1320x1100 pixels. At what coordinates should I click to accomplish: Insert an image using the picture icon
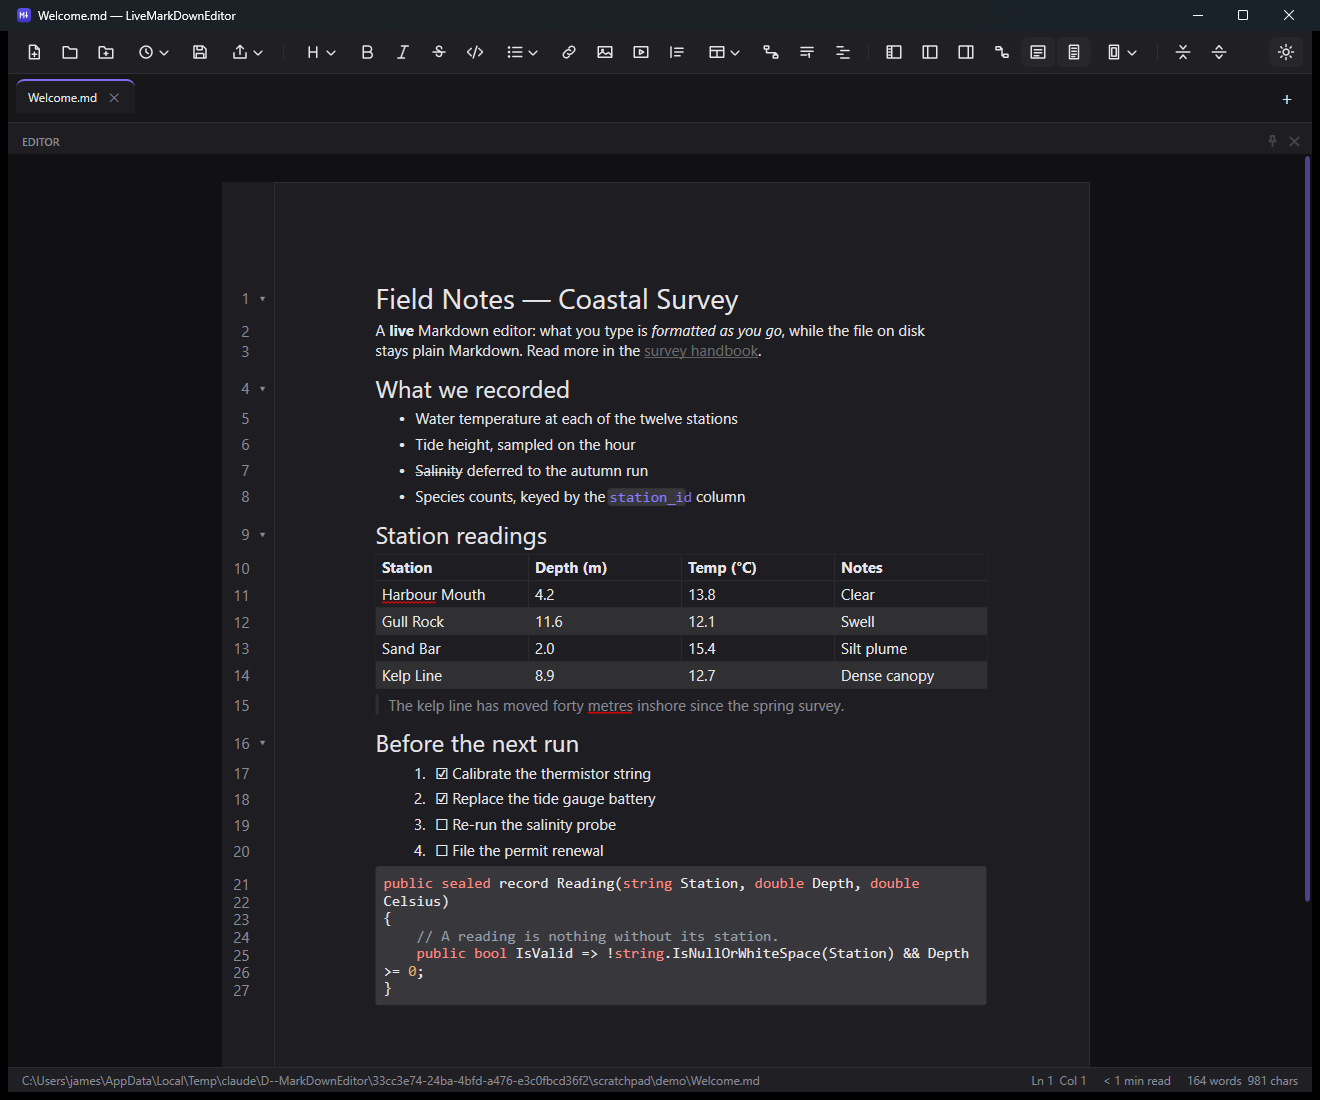tap(605, 52)
